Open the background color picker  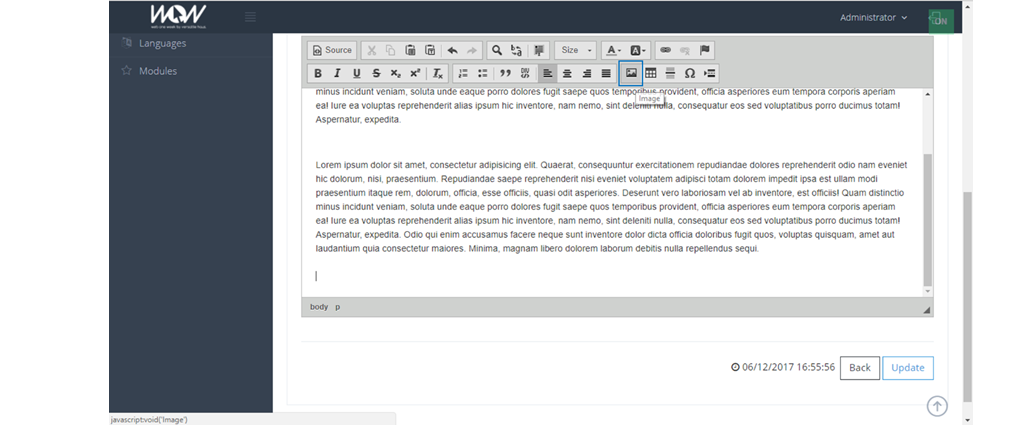pos(638,50)
